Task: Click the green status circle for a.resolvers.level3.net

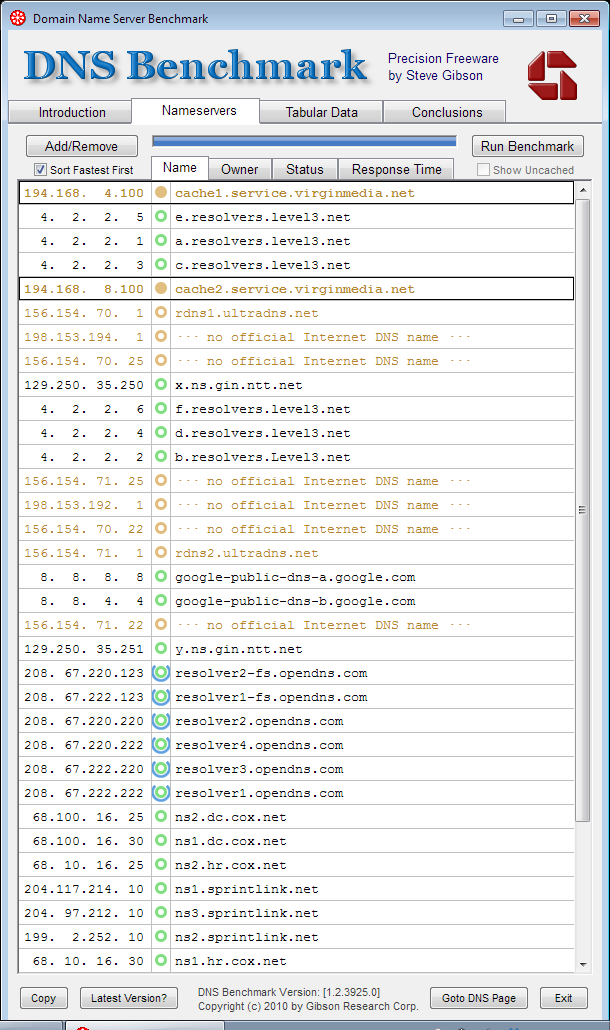Action: [161, 240]
